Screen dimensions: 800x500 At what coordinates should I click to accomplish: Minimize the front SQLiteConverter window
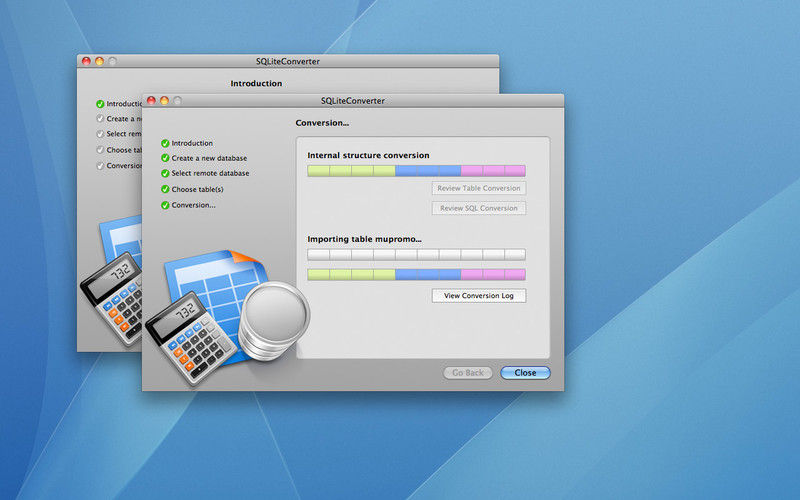click(164, 101)
